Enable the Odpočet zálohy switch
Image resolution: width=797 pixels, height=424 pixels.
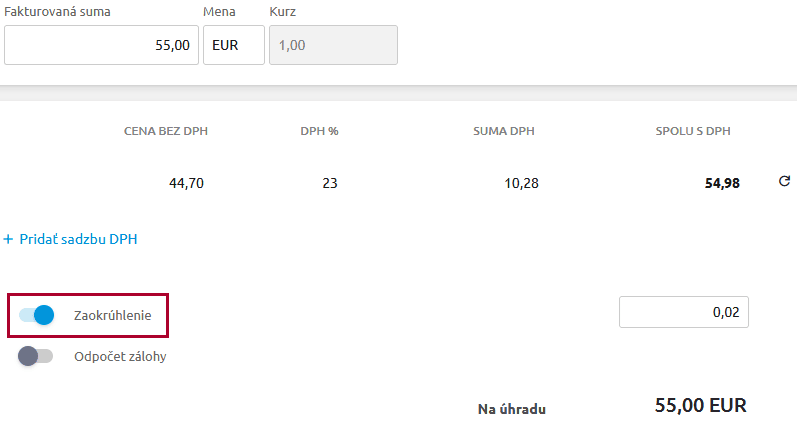coord(36,356)
